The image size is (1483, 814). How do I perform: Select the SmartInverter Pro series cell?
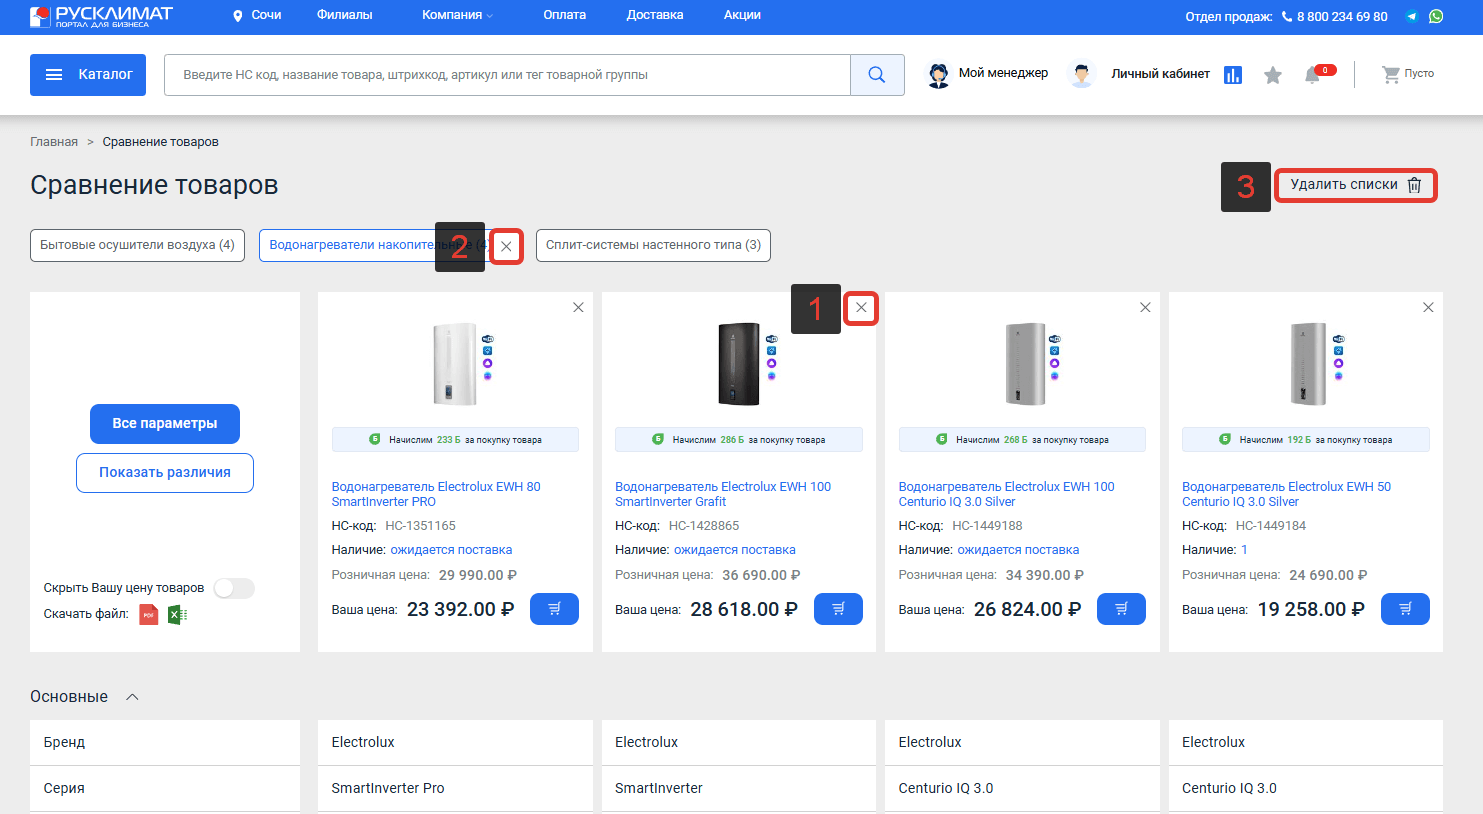point(455,788)
